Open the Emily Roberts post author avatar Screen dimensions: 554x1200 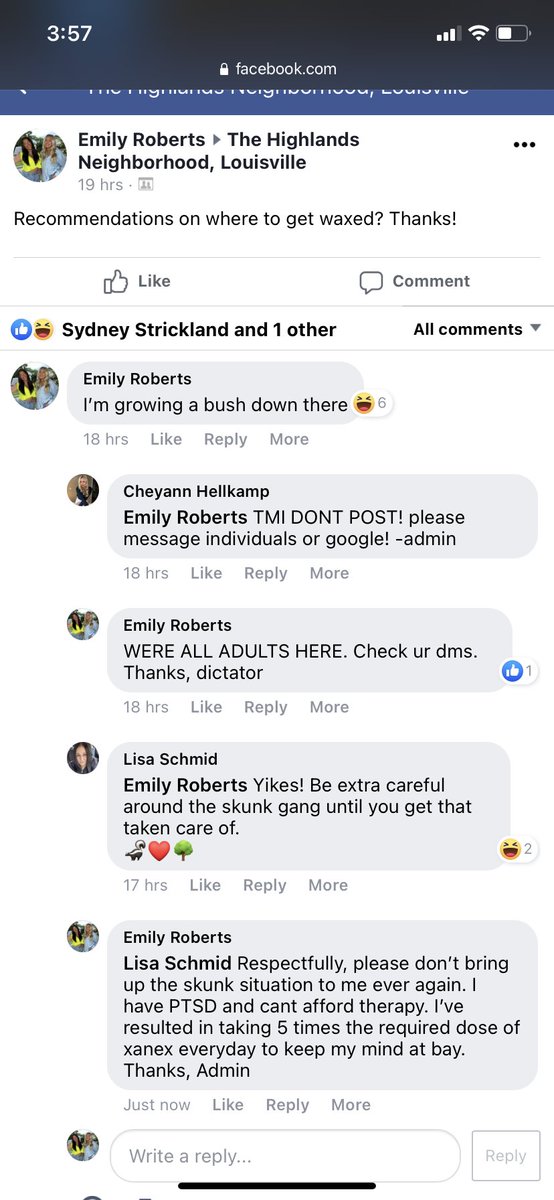tap(40, 156)
